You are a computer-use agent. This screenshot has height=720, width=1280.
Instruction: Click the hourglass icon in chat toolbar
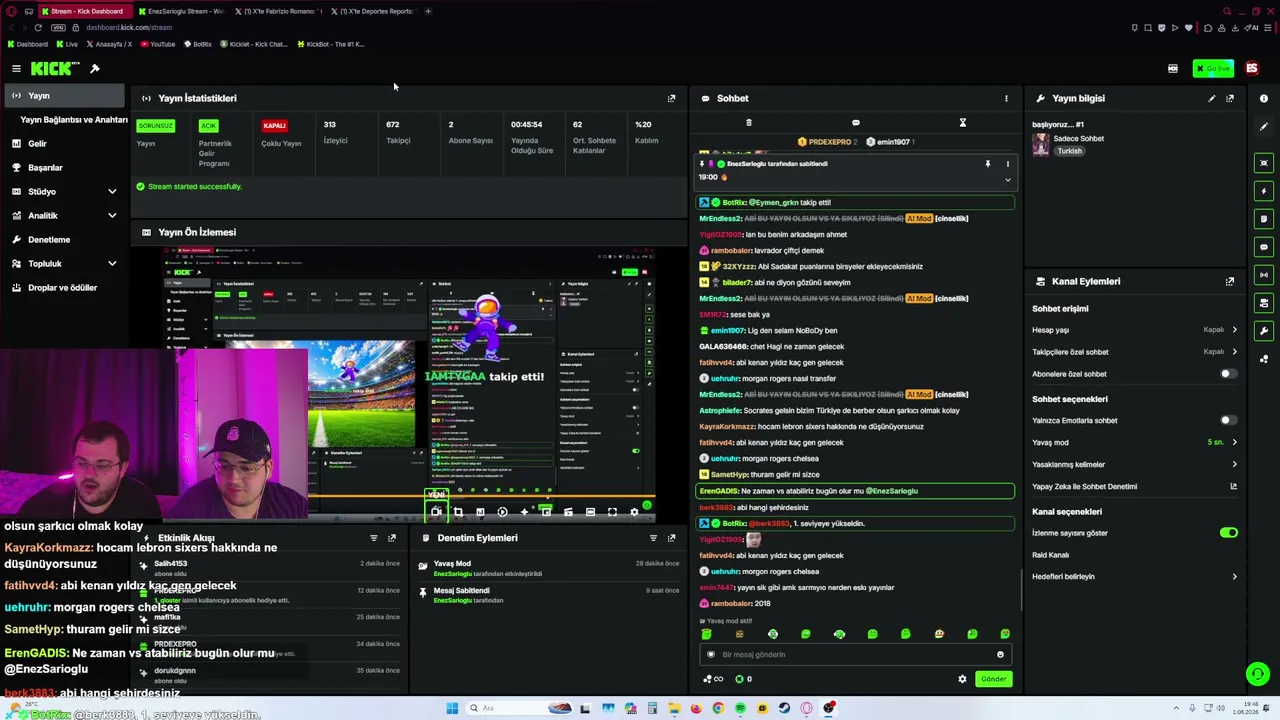pos(962,123)
